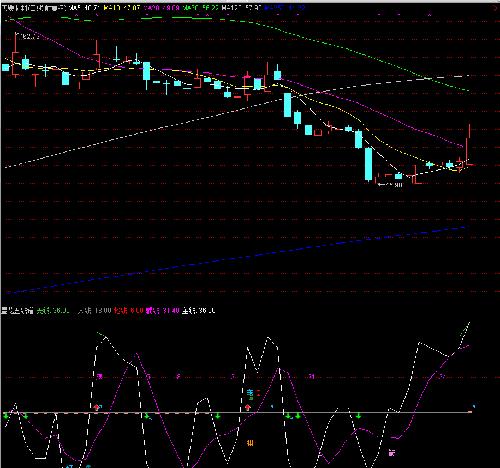Select the leftmost green down-arrow signal

point(6,416)
